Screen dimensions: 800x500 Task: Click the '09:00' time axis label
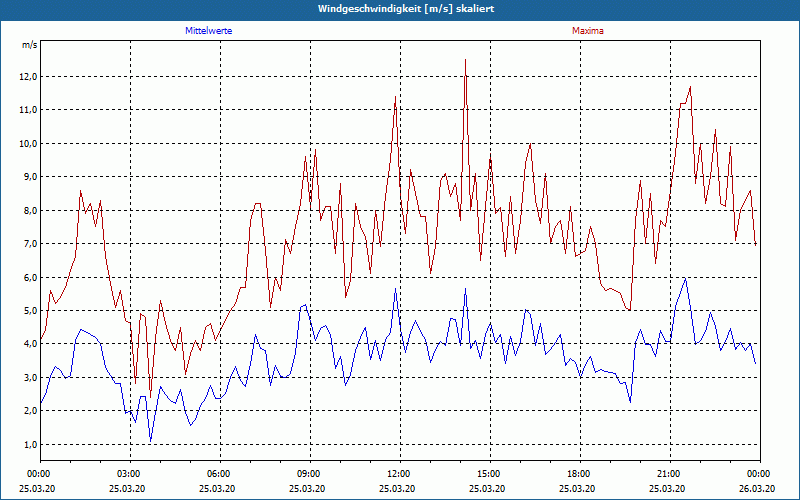point(310,474)
